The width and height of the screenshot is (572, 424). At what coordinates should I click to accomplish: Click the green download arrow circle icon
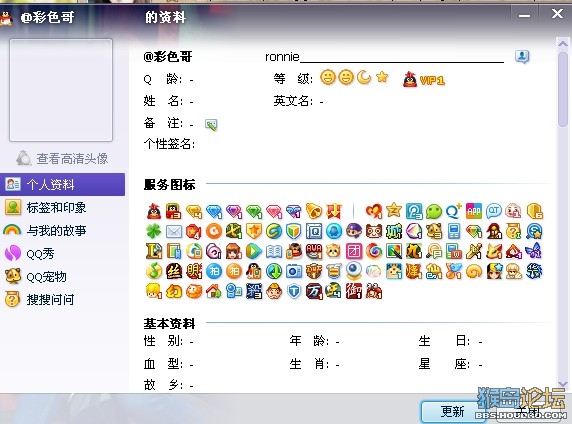click(x=274, y=271)
